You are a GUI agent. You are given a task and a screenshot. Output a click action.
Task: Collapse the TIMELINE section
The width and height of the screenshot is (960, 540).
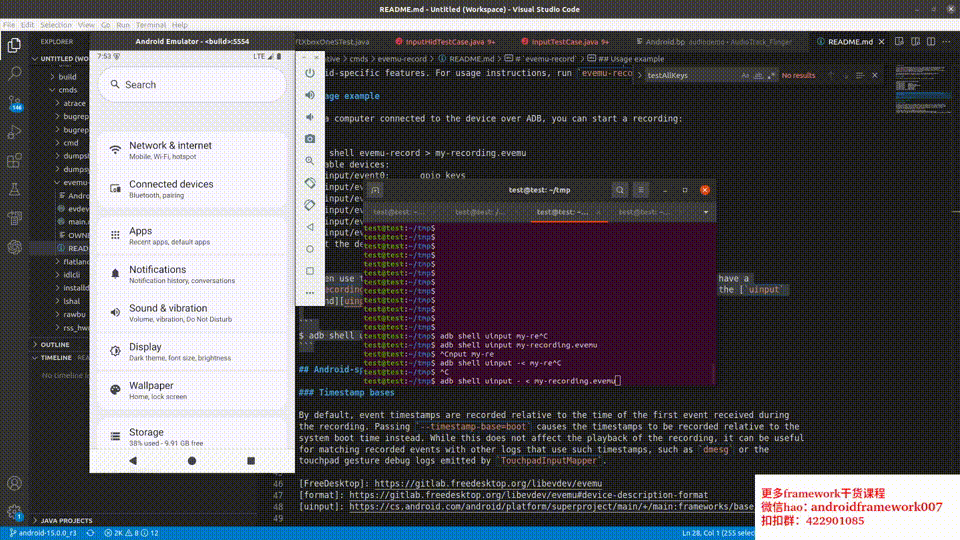[x=56, y=358]
